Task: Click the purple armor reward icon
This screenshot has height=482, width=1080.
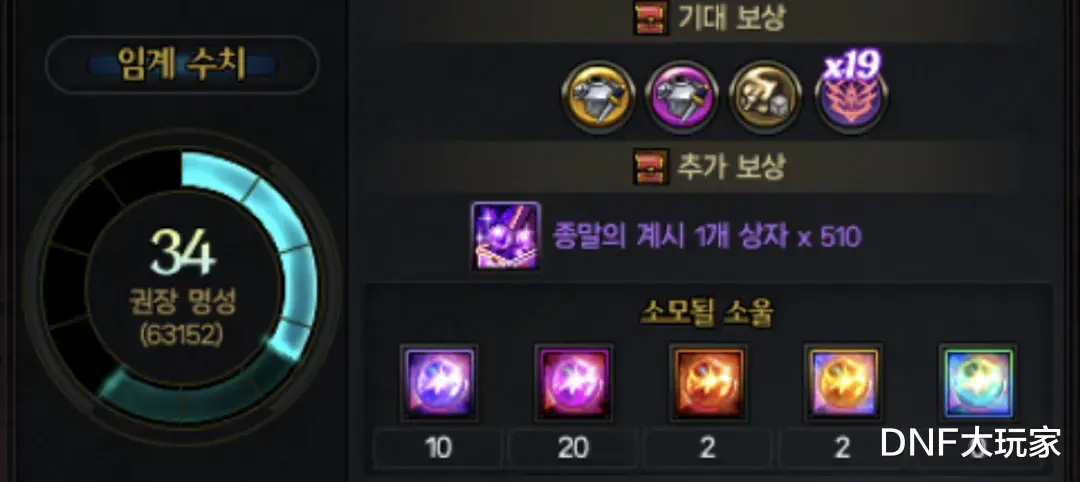Action: click(x=682, y=98)
